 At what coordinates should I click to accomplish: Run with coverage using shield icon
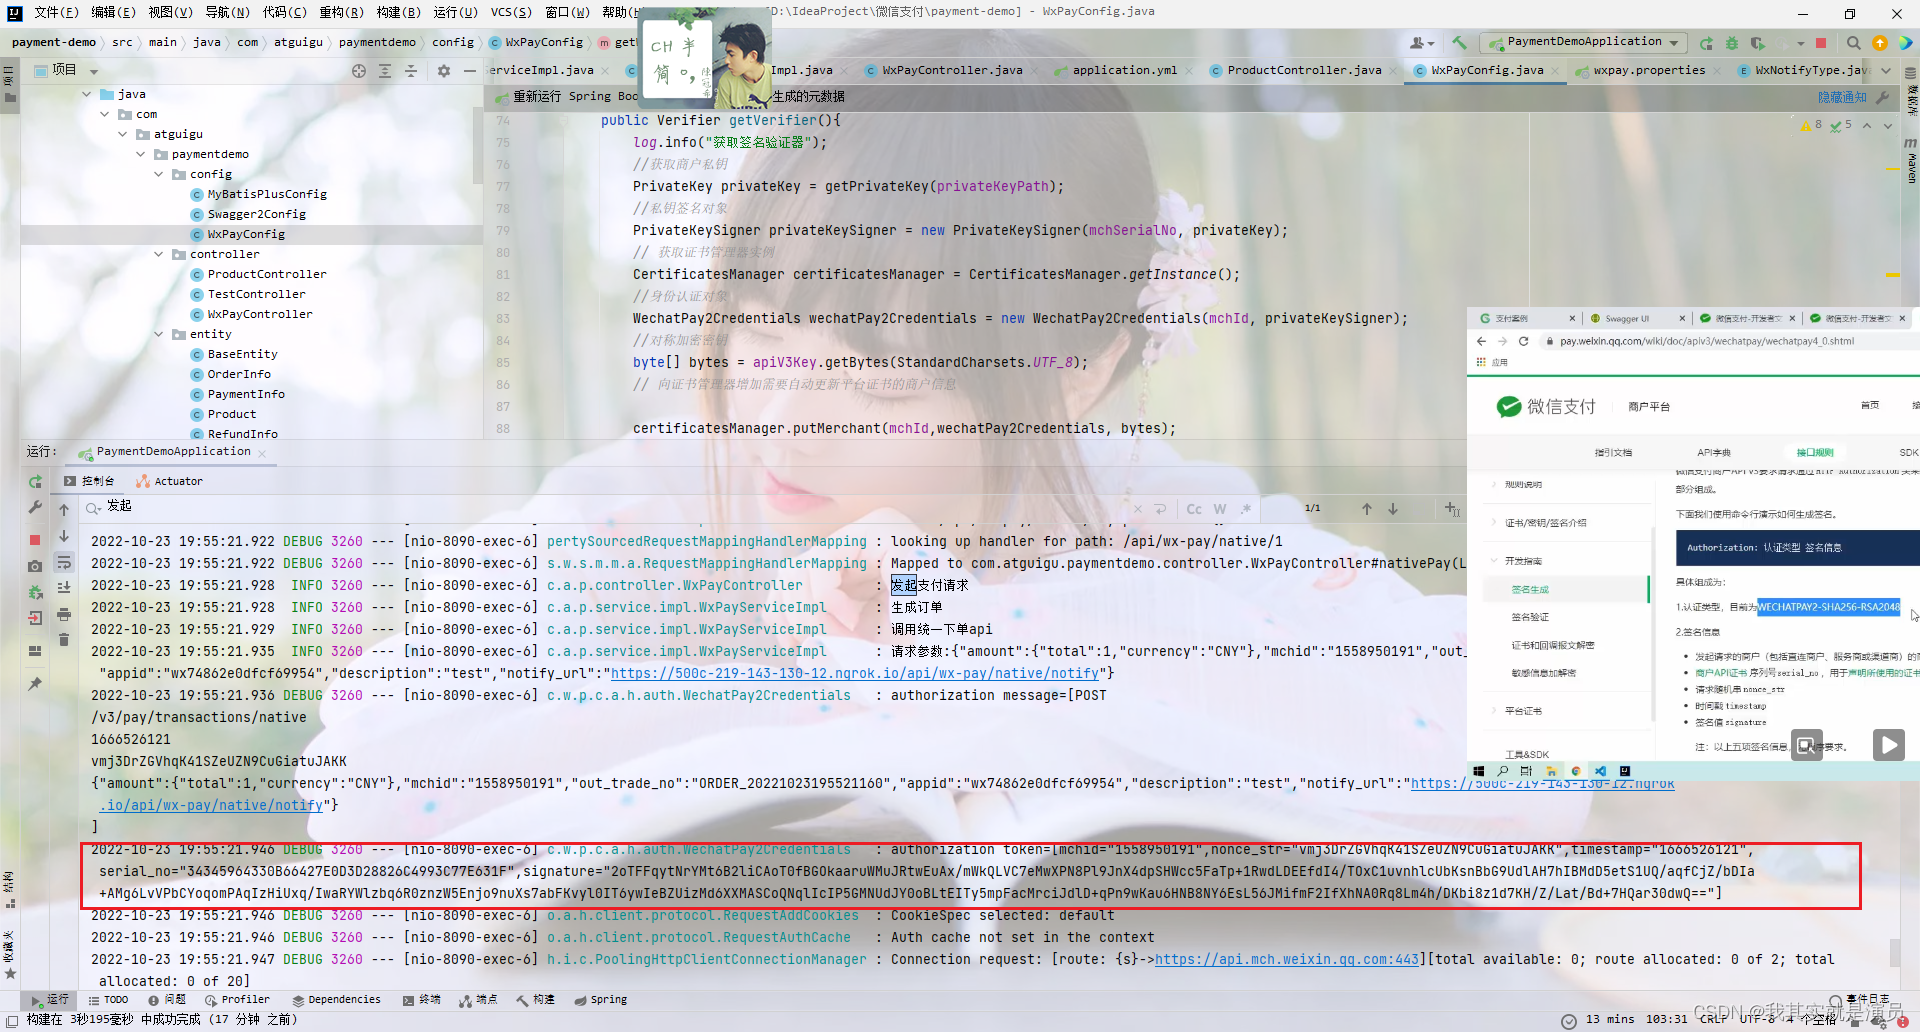tap(1758, 43)
